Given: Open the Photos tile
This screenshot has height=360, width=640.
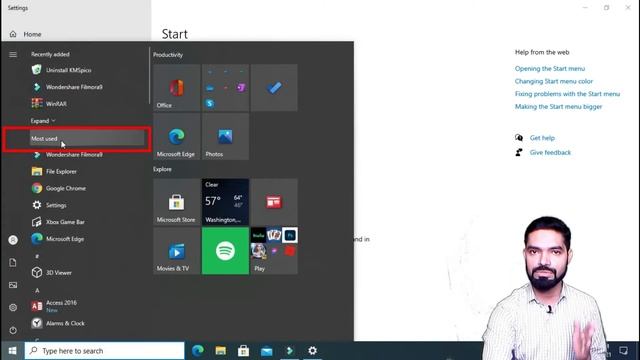Looking at the screenshot, I should pos(225,137).
